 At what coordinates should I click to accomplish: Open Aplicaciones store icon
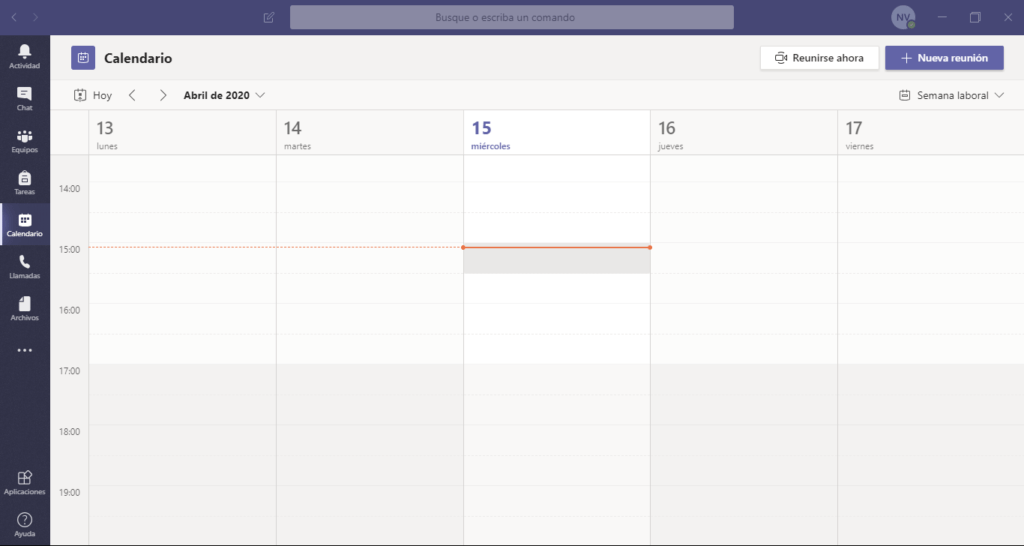pyautogui.click(x=24, y=482)
